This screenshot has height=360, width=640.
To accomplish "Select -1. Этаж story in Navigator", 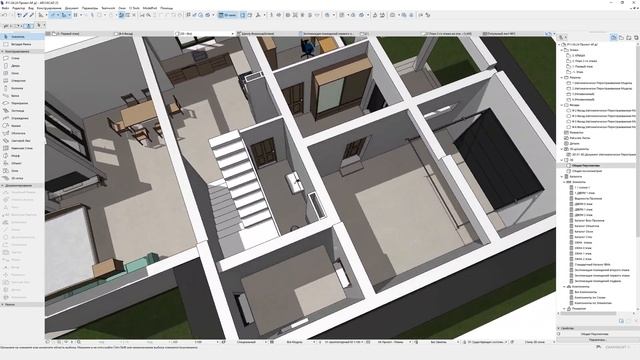I will pyautogui.click(x=578, y=72).
